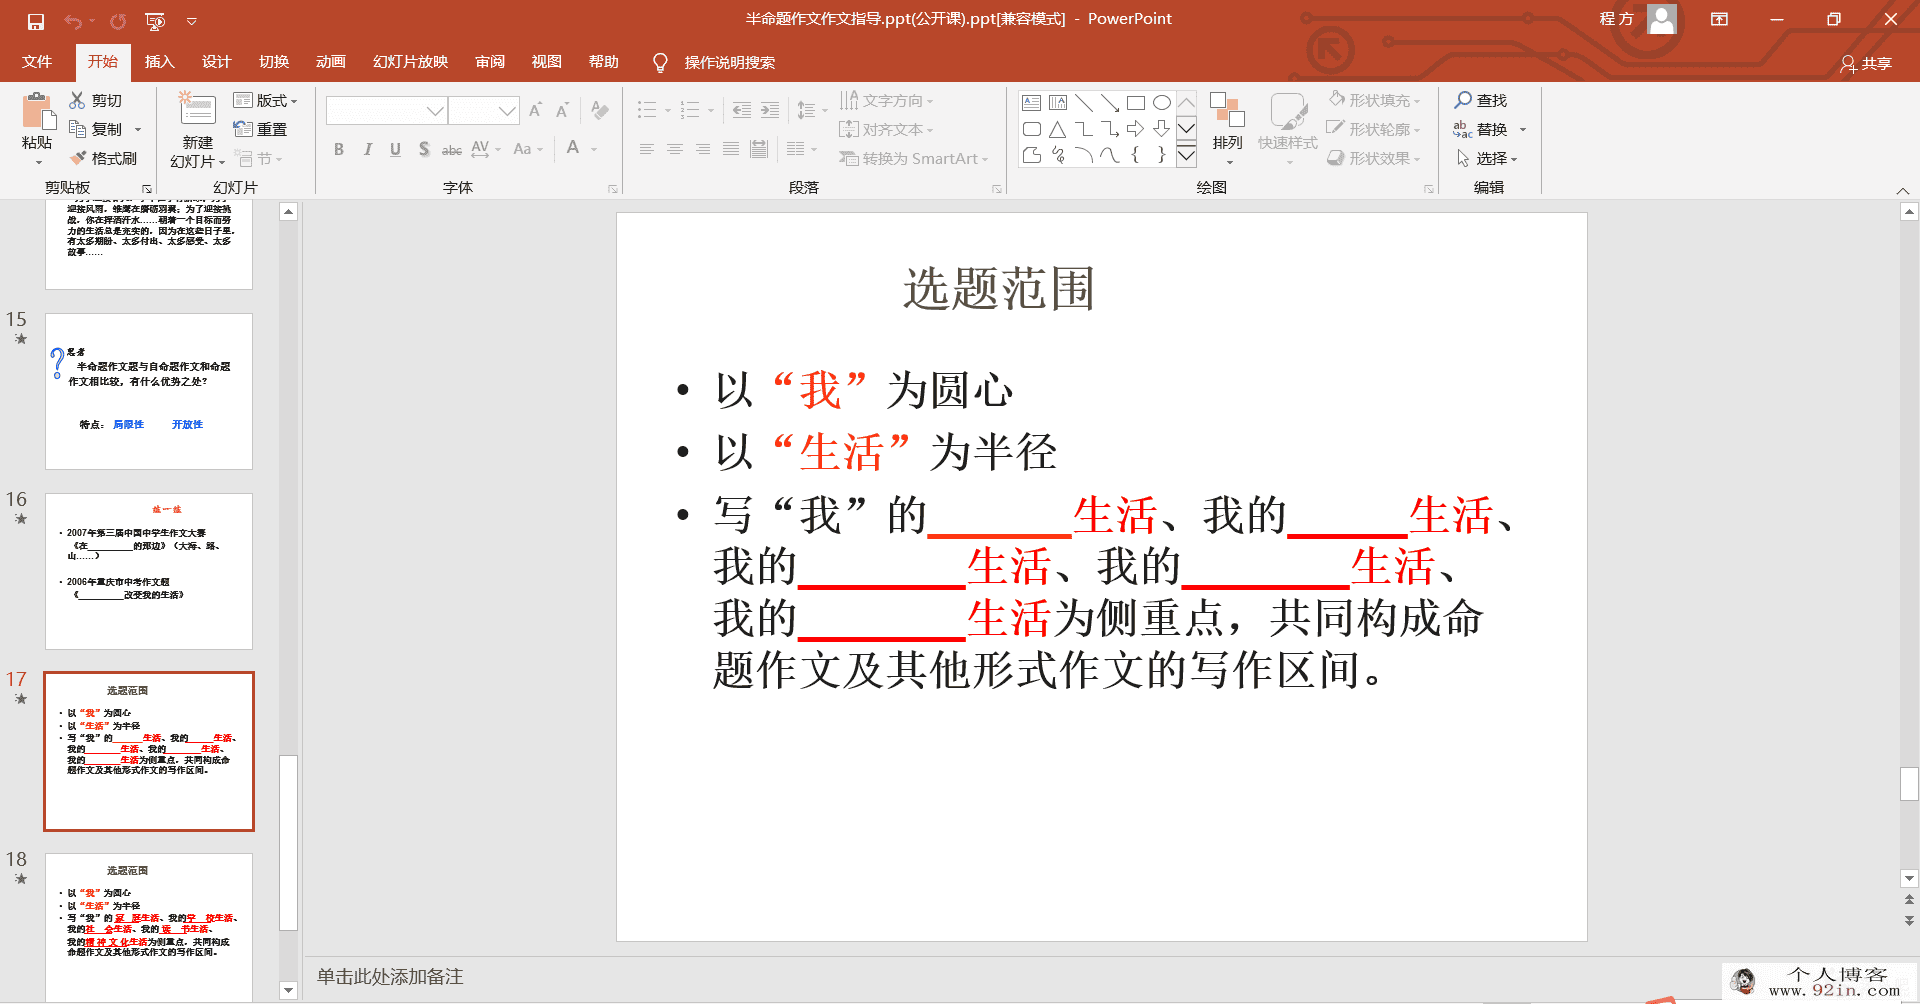Viewport: 1920px width, 1004px height.
Task: Select the Oval shape in gallery
Action: [1162, 102]
